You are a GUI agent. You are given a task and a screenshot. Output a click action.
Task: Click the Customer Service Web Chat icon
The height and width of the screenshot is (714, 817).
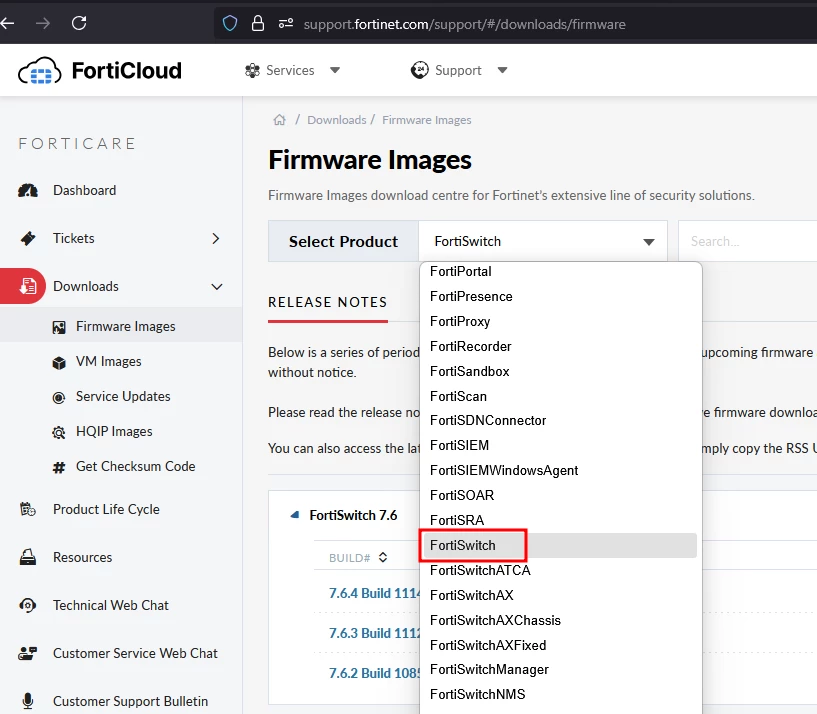[x=28, y=653]
